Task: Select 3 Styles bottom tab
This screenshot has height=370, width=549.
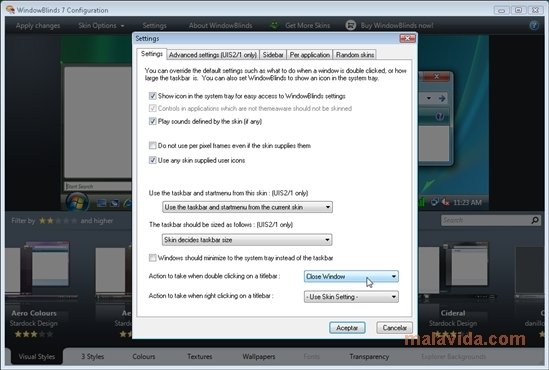Action: pos(92,357)
